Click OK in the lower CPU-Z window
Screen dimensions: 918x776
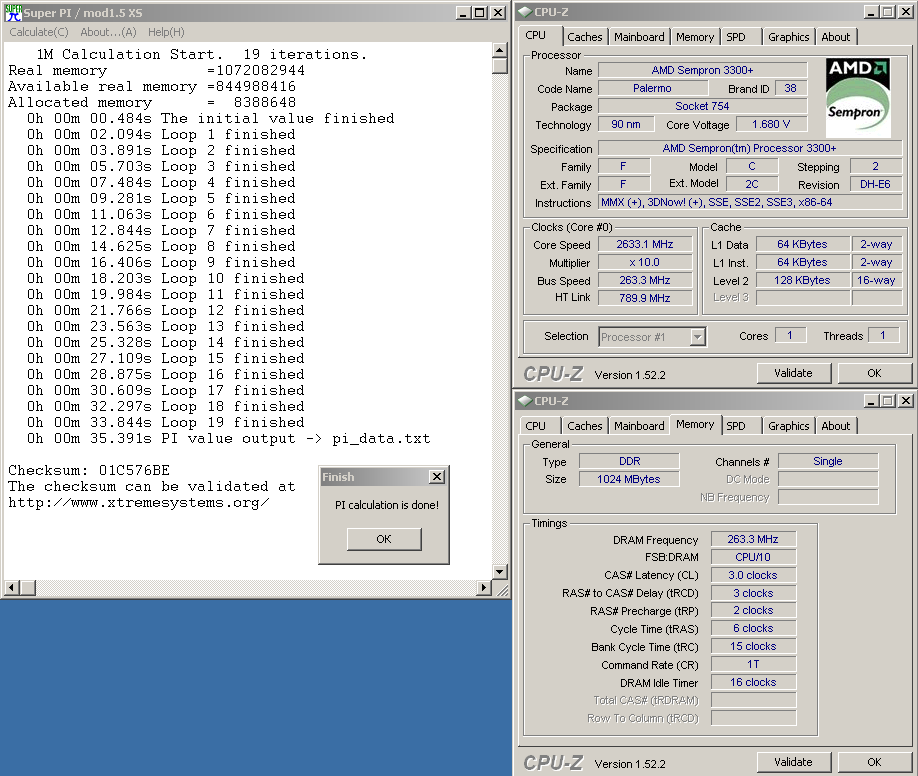pos(874,762)
